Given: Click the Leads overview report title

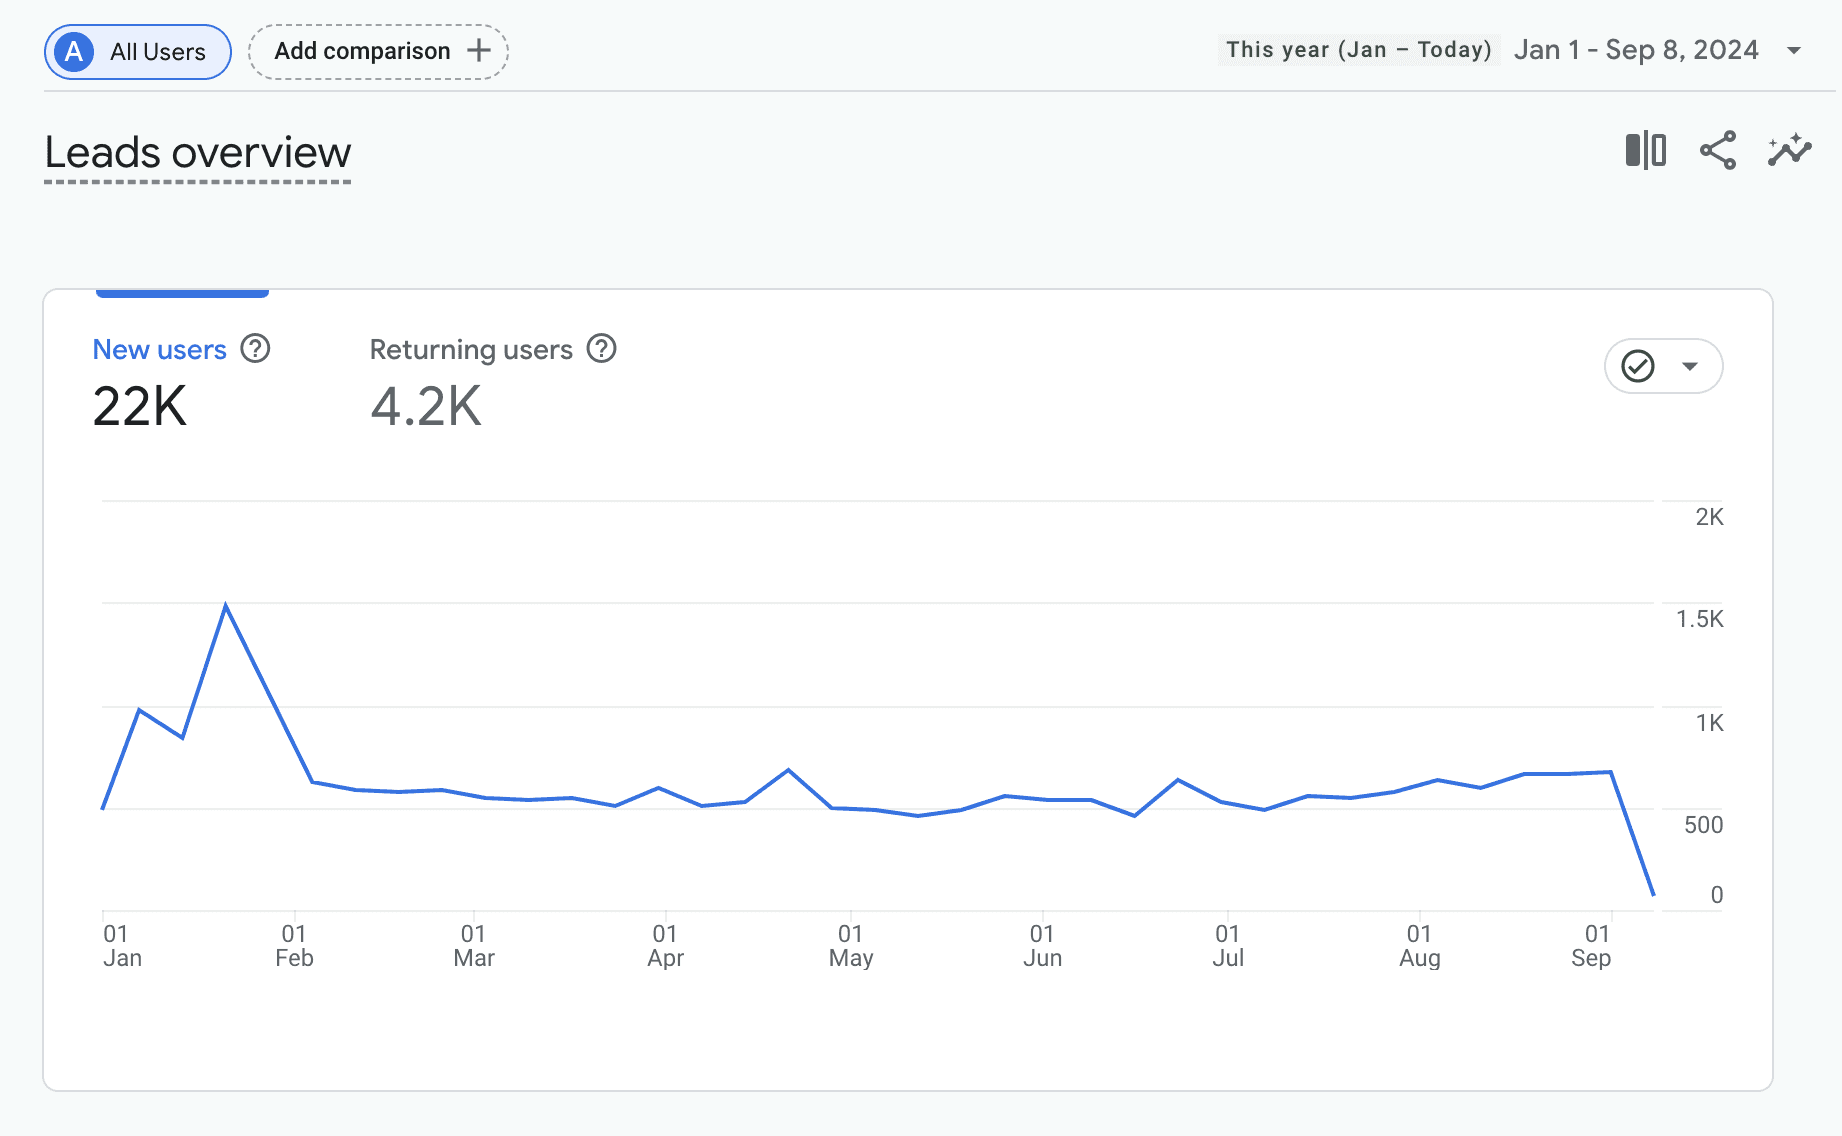Looking at the screenshot, I should tap(198, 153).
